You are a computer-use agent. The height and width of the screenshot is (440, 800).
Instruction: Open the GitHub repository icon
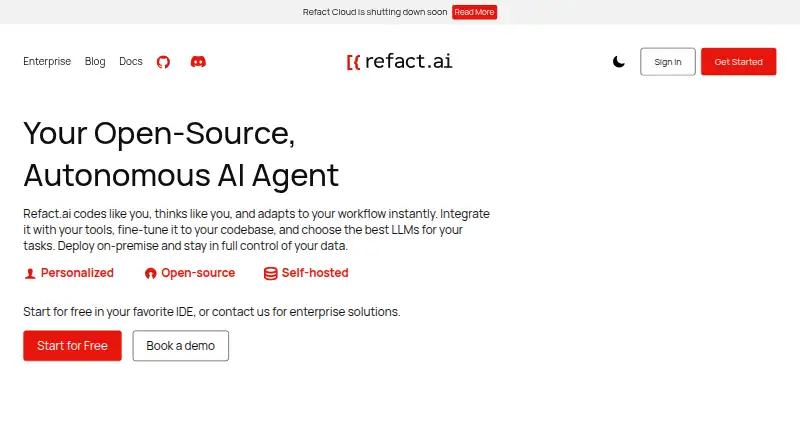163,62
